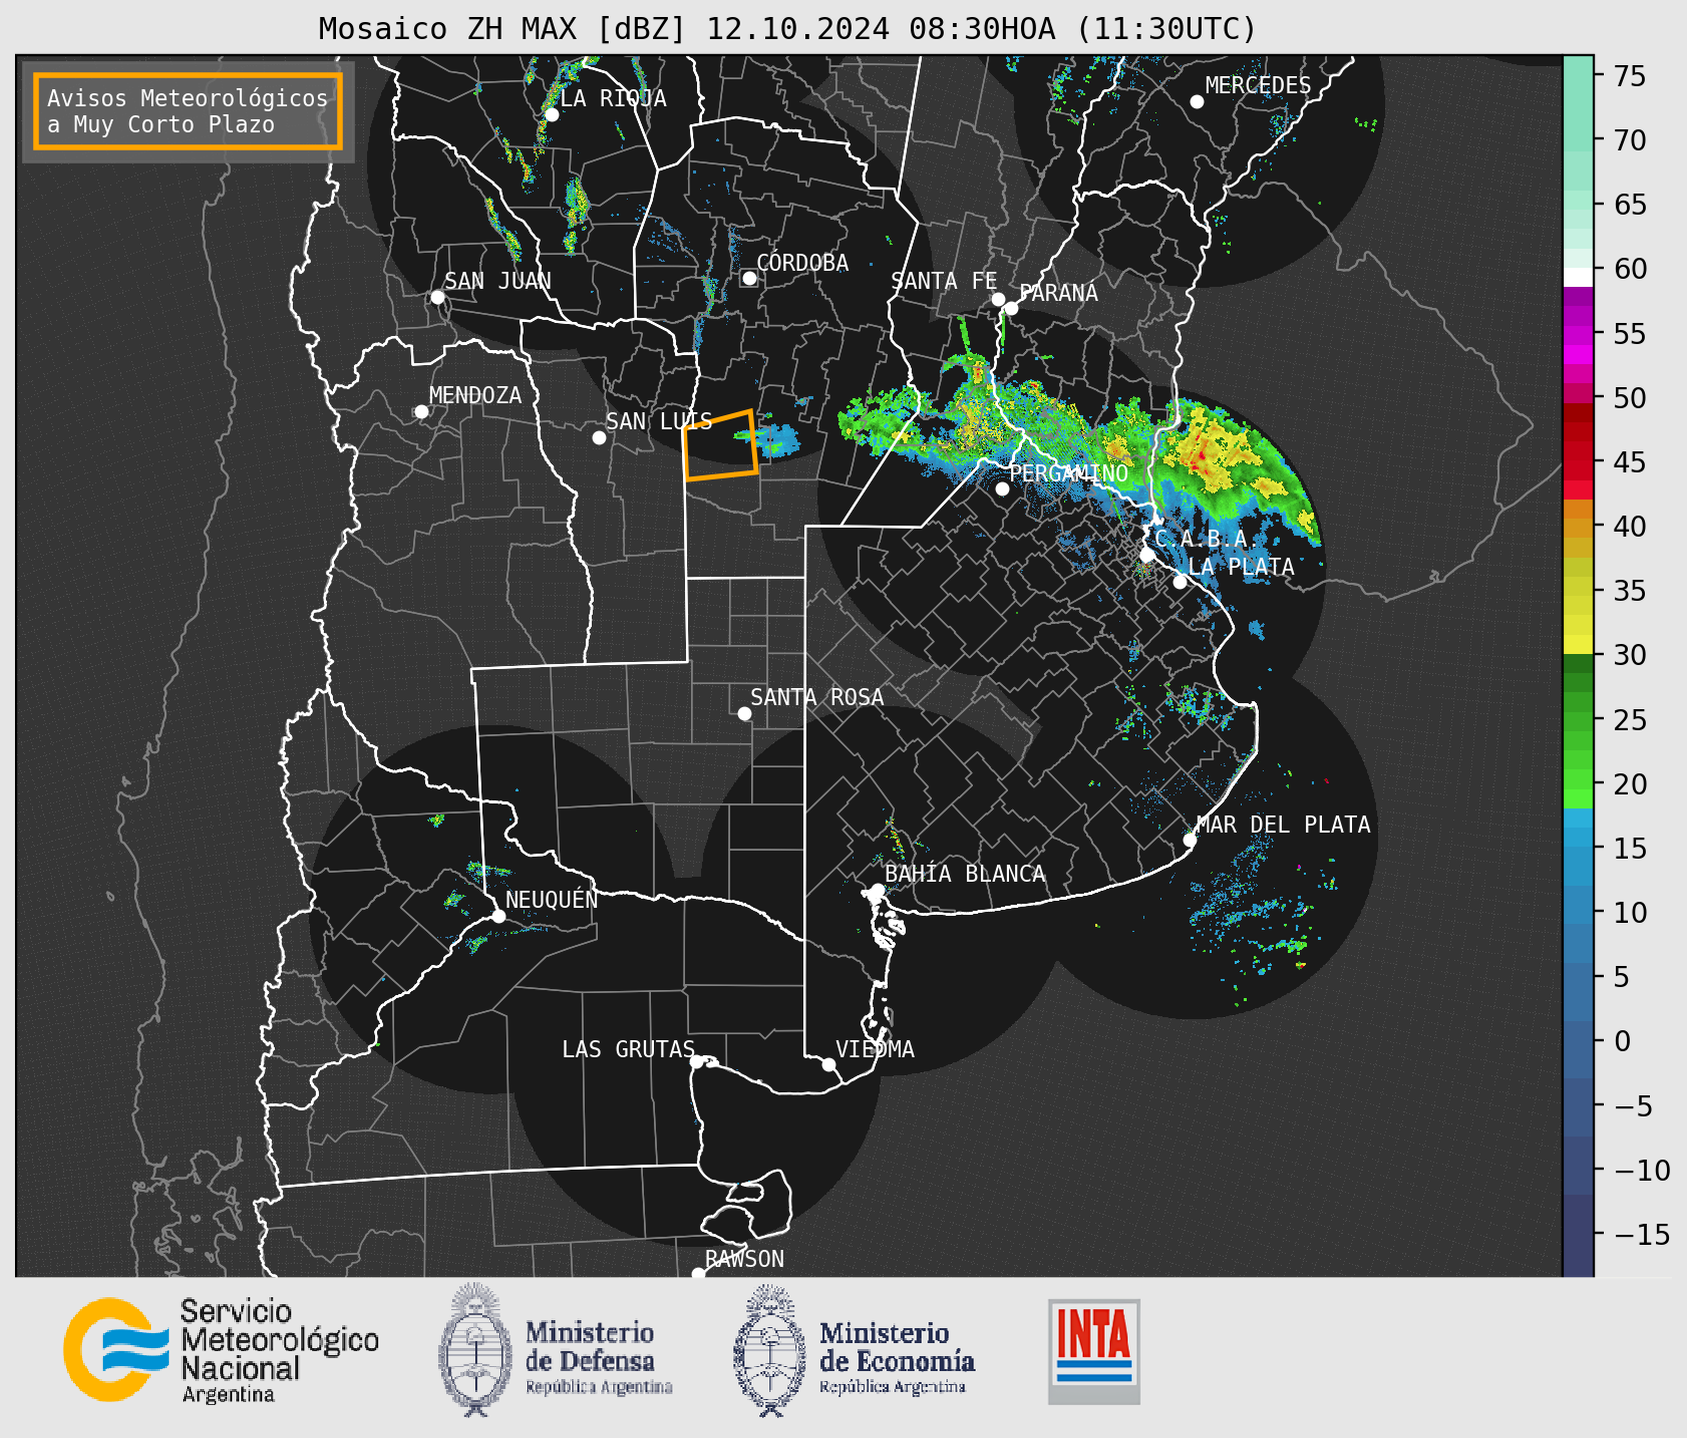Image resolution: width=1687 pixels, height=1438 pixels.
Task: Click the Avisos Meteorológicos a Muy Corto Plazo legend box
Action: (188, 111)
